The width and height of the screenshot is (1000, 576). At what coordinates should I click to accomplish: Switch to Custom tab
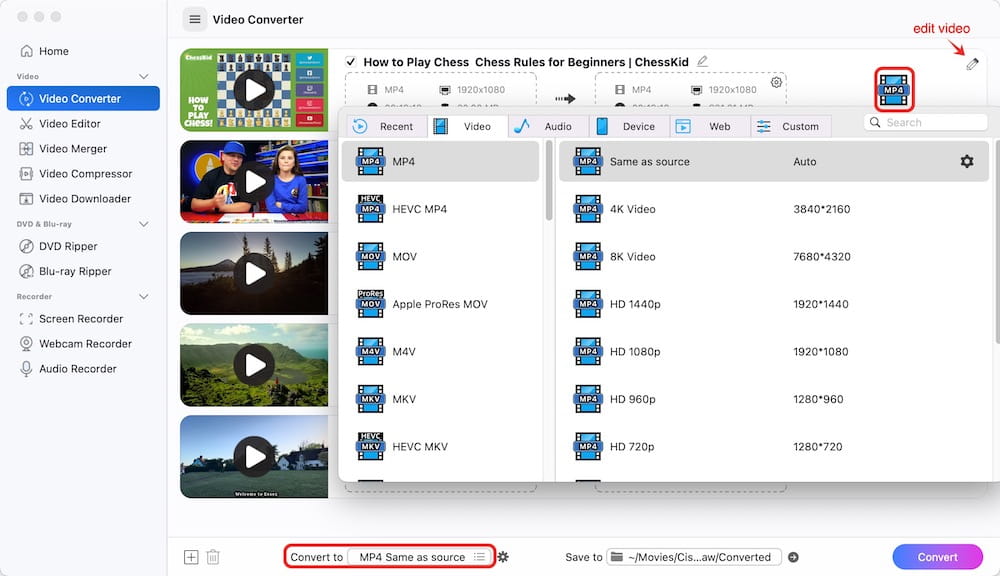(x=791, y=126)
